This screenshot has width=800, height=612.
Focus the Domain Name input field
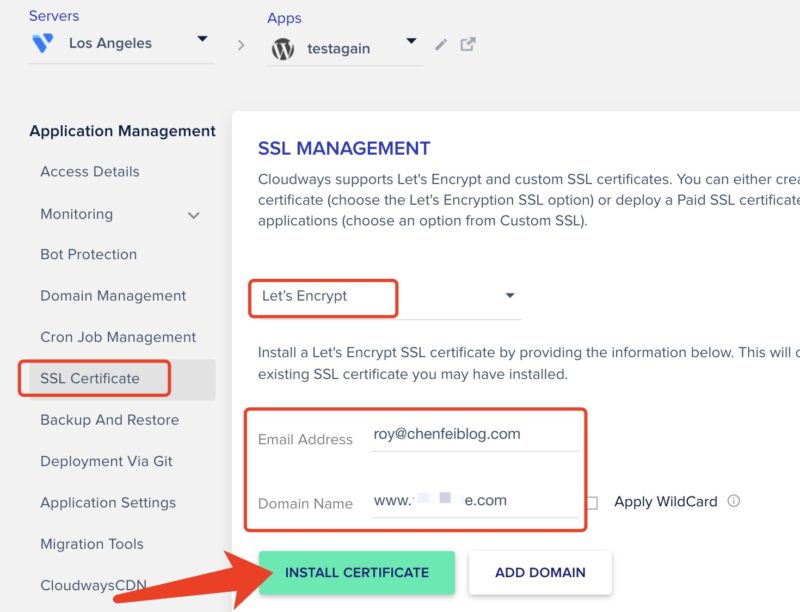[474, 501]
